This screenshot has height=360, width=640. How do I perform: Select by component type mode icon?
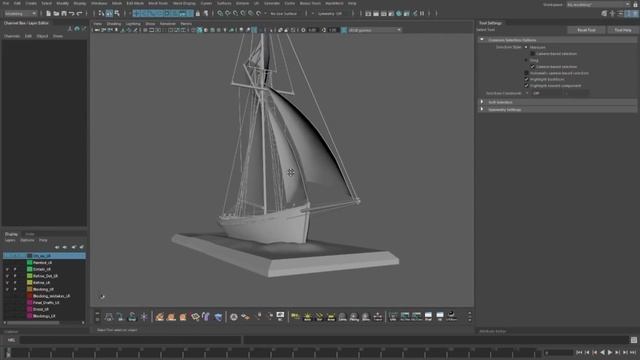[x=117, y=13]
